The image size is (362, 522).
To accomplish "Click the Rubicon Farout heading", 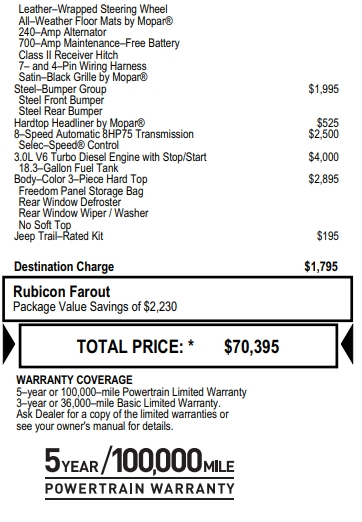I will pos(62,292).
